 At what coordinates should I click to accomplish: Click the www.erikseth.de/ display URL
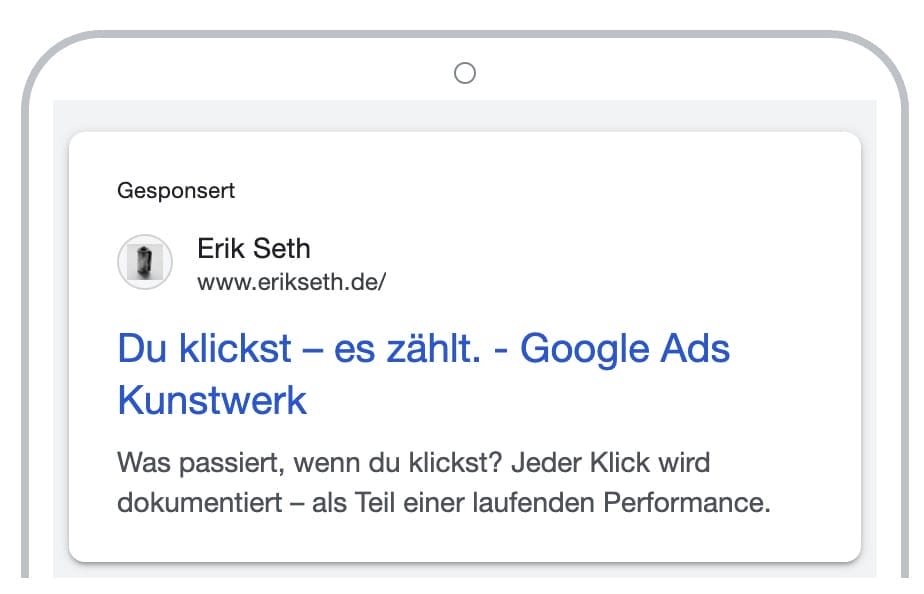click(291, 282)
